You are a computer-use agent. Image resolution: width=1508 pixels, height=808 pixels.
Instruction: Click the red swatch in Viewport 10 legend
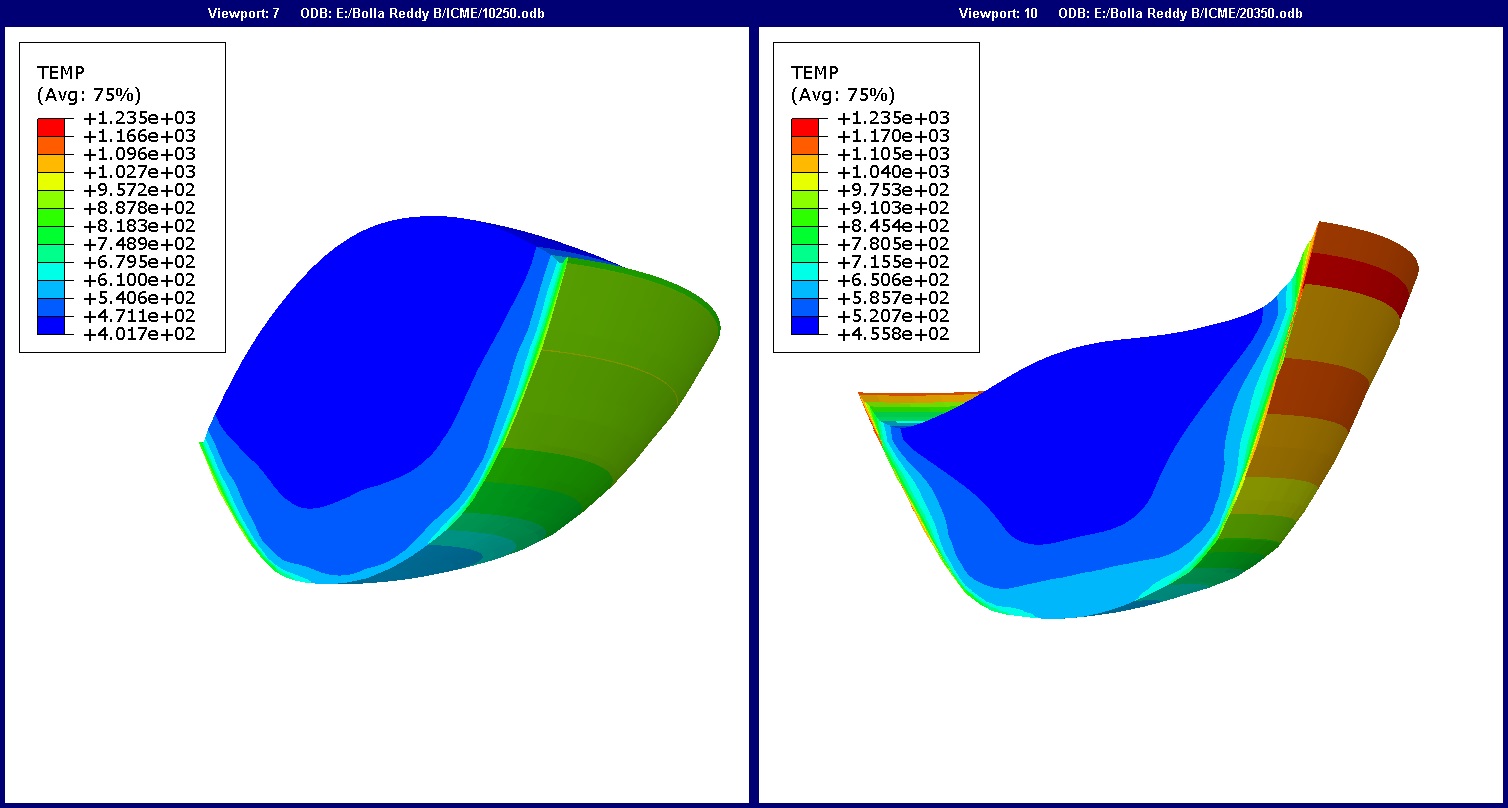(x=804, y=127)
